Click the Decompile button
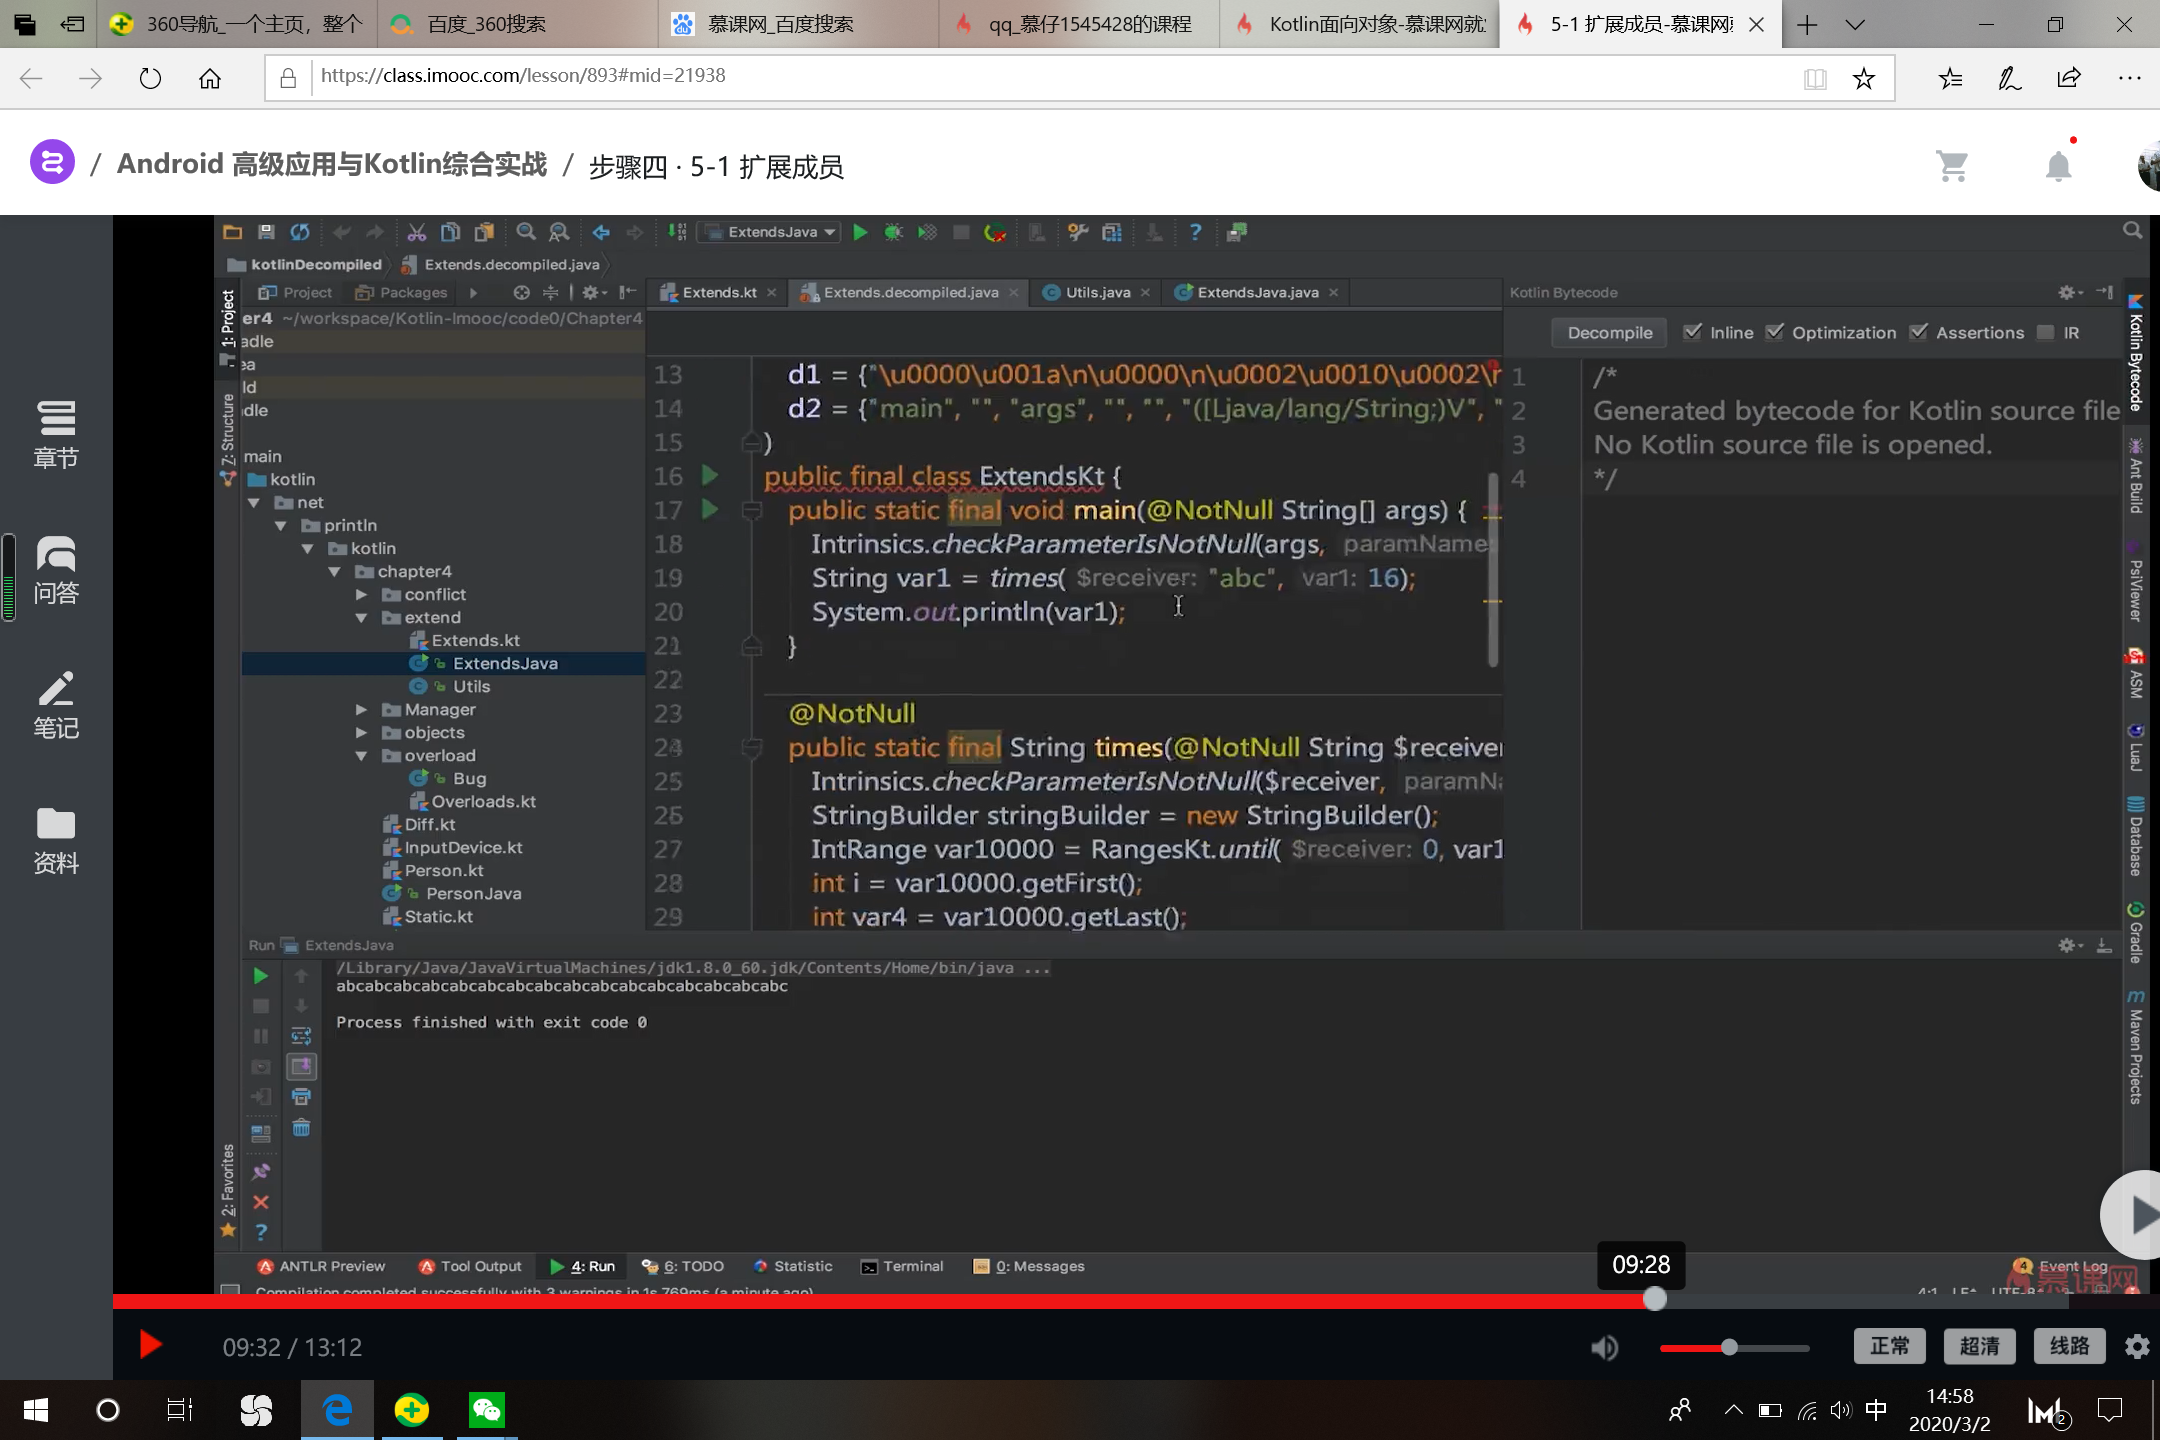This screenshot has height=1440, width=2160. tap(1609, 332)
